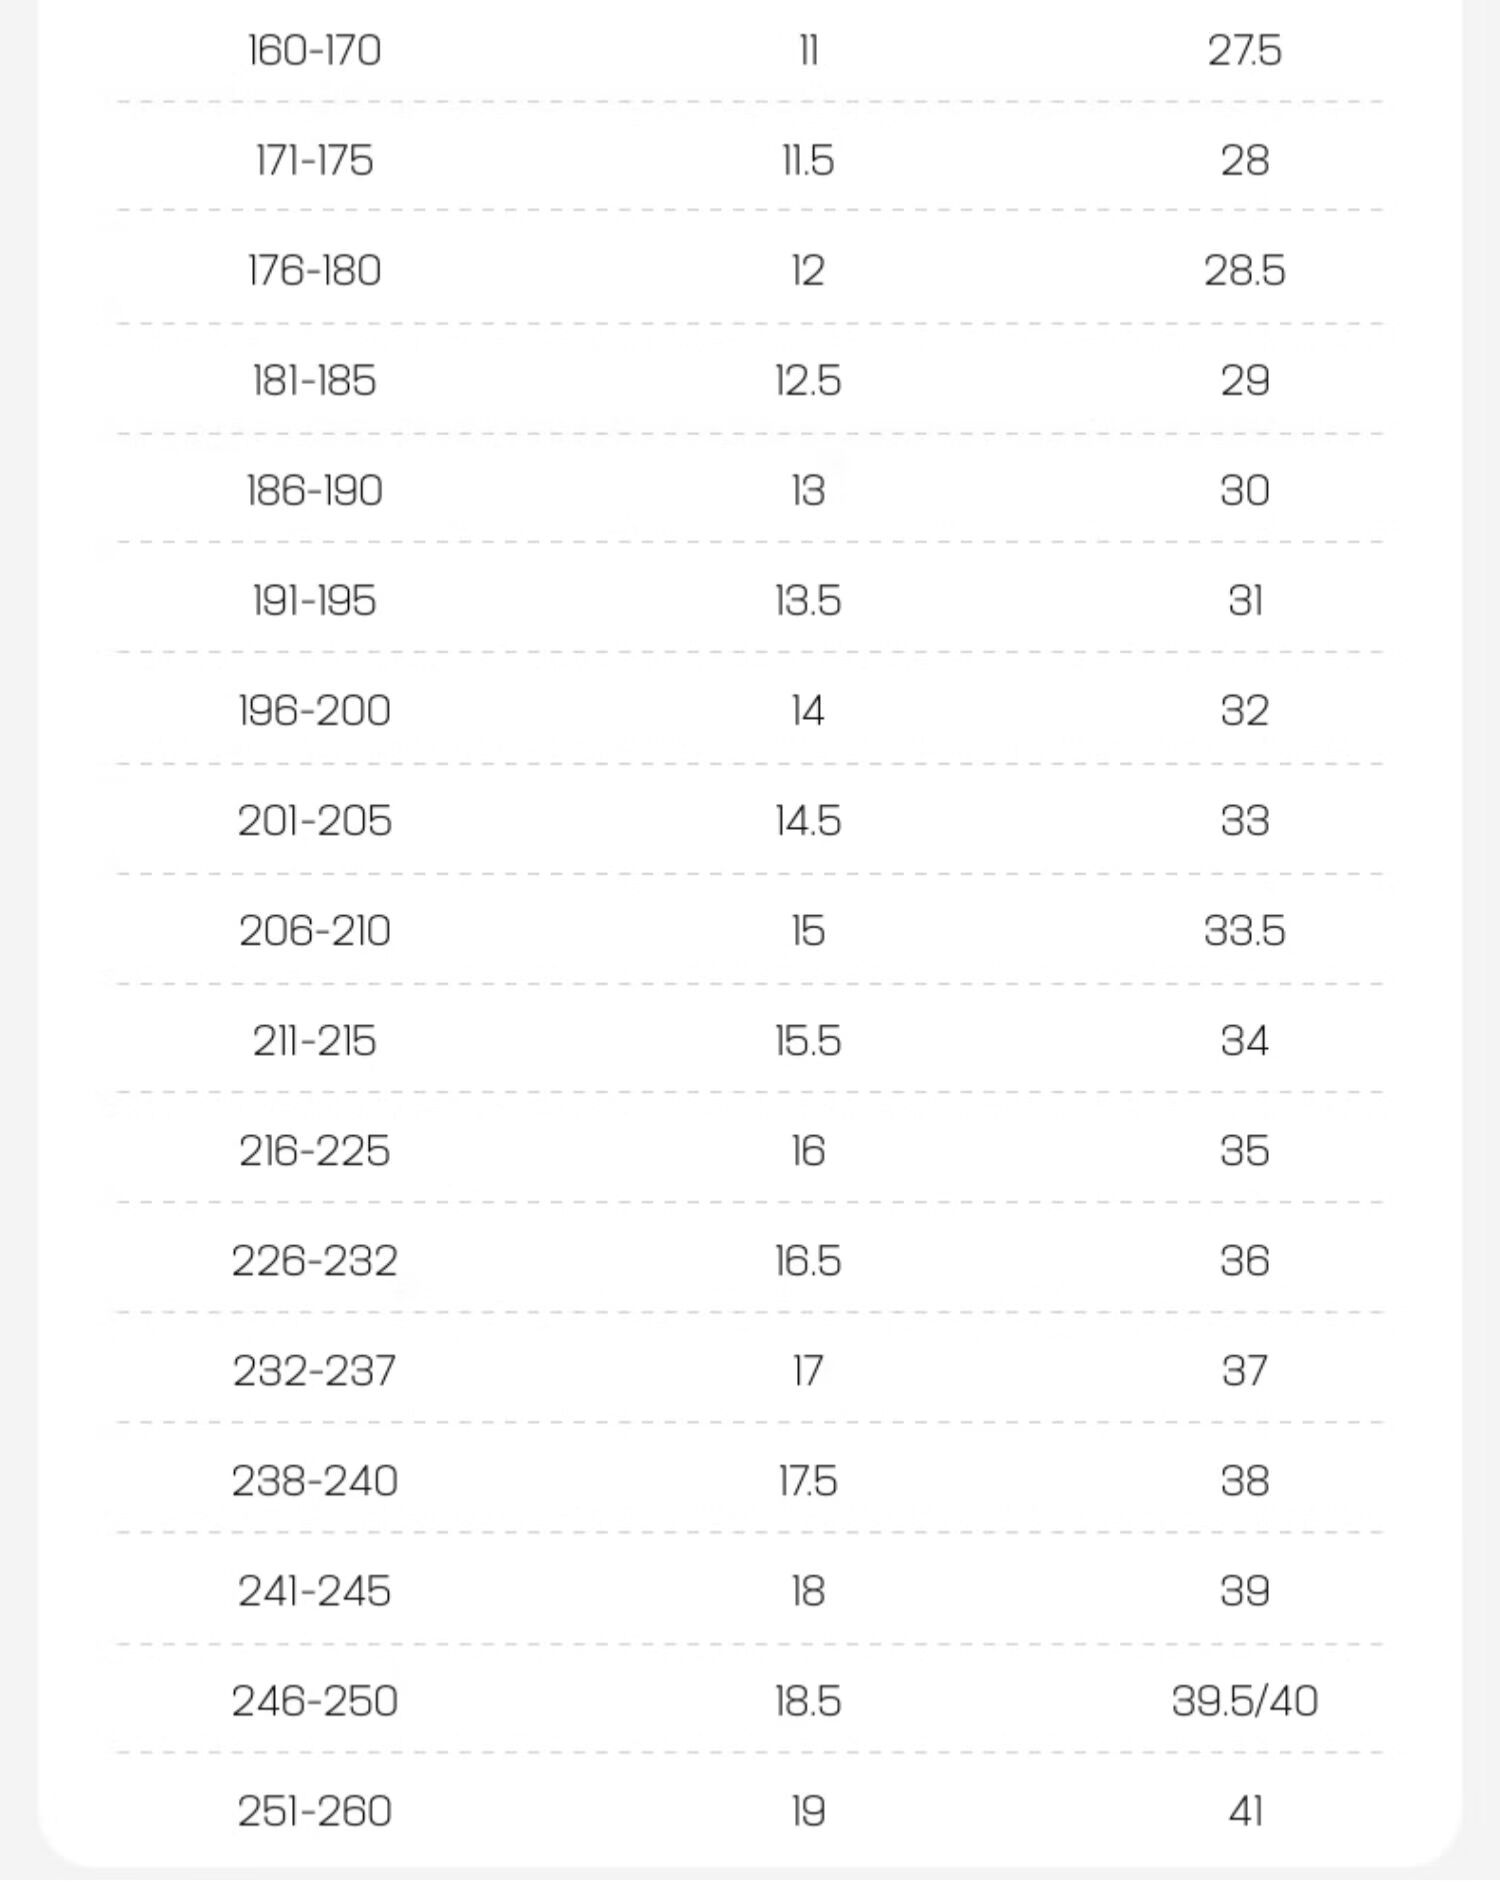Click size 30 in right column
The height and width of the screenshot is (1882, 1500).
tap(1244, 490)
